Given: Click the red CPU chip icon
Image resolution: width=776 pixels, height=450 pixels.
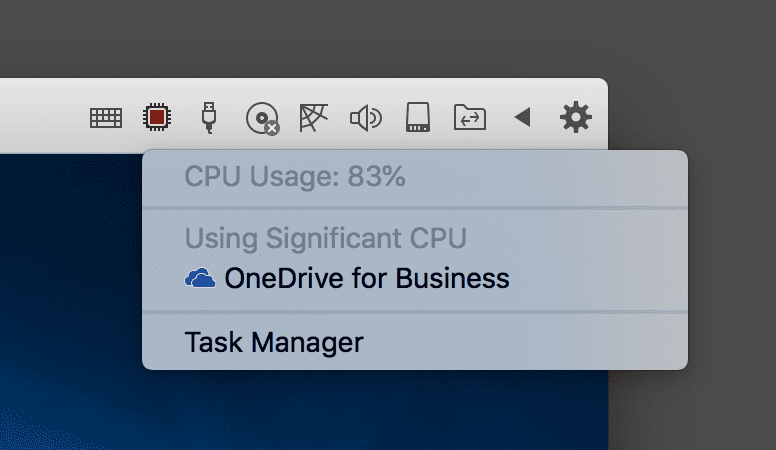Looking at the screenshot, I should pos(157,117).
